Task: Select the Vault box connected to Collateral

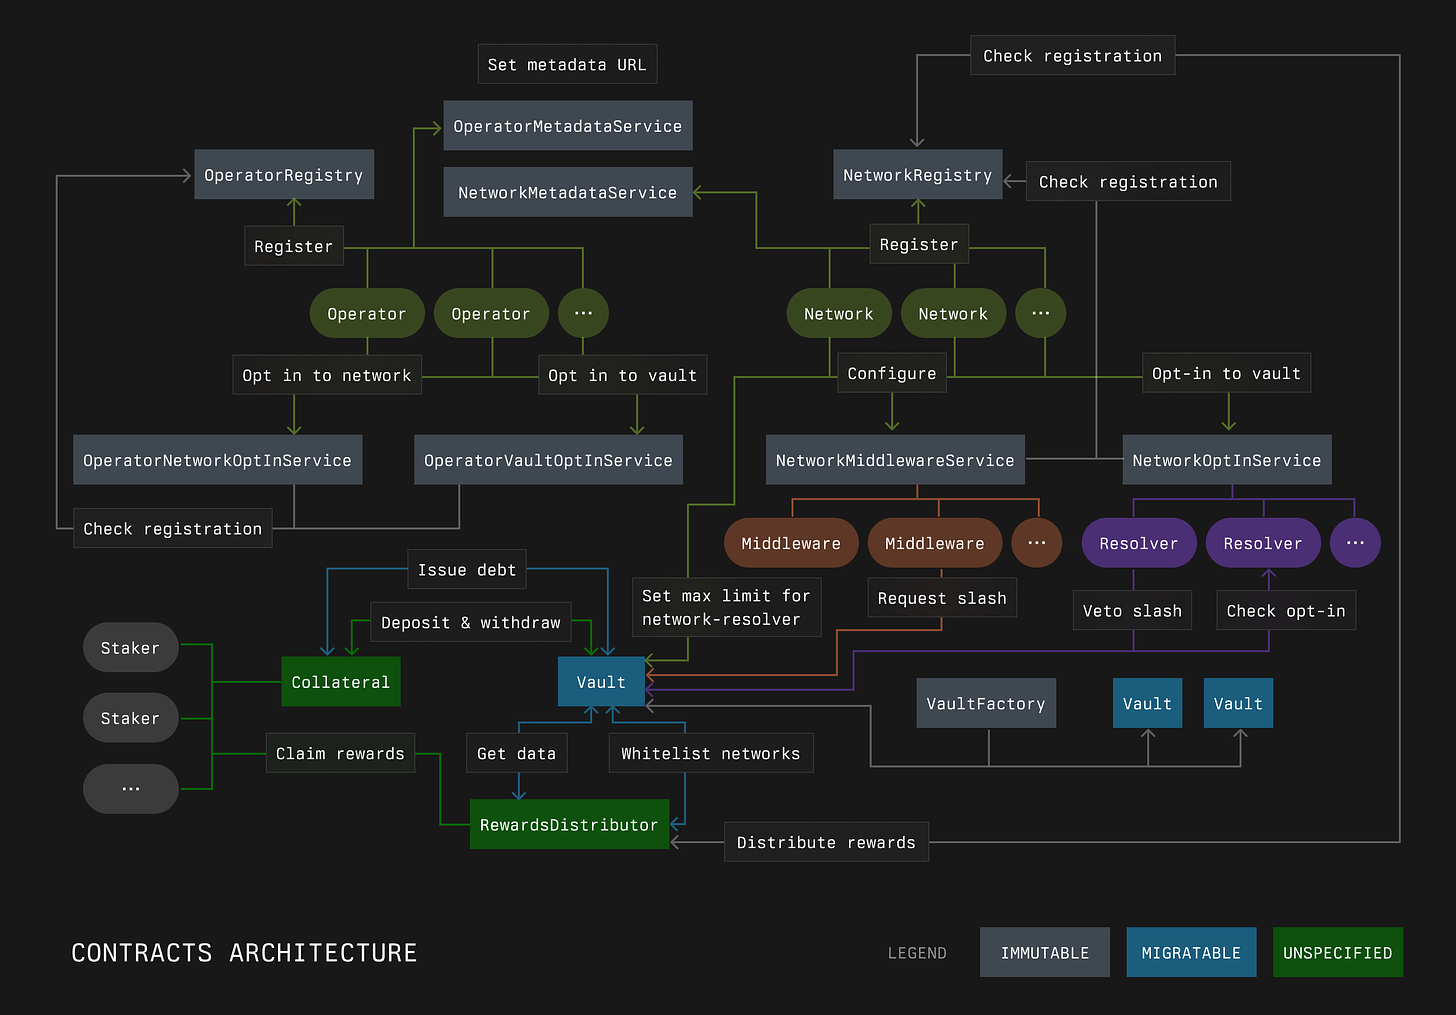Action: 601,682
